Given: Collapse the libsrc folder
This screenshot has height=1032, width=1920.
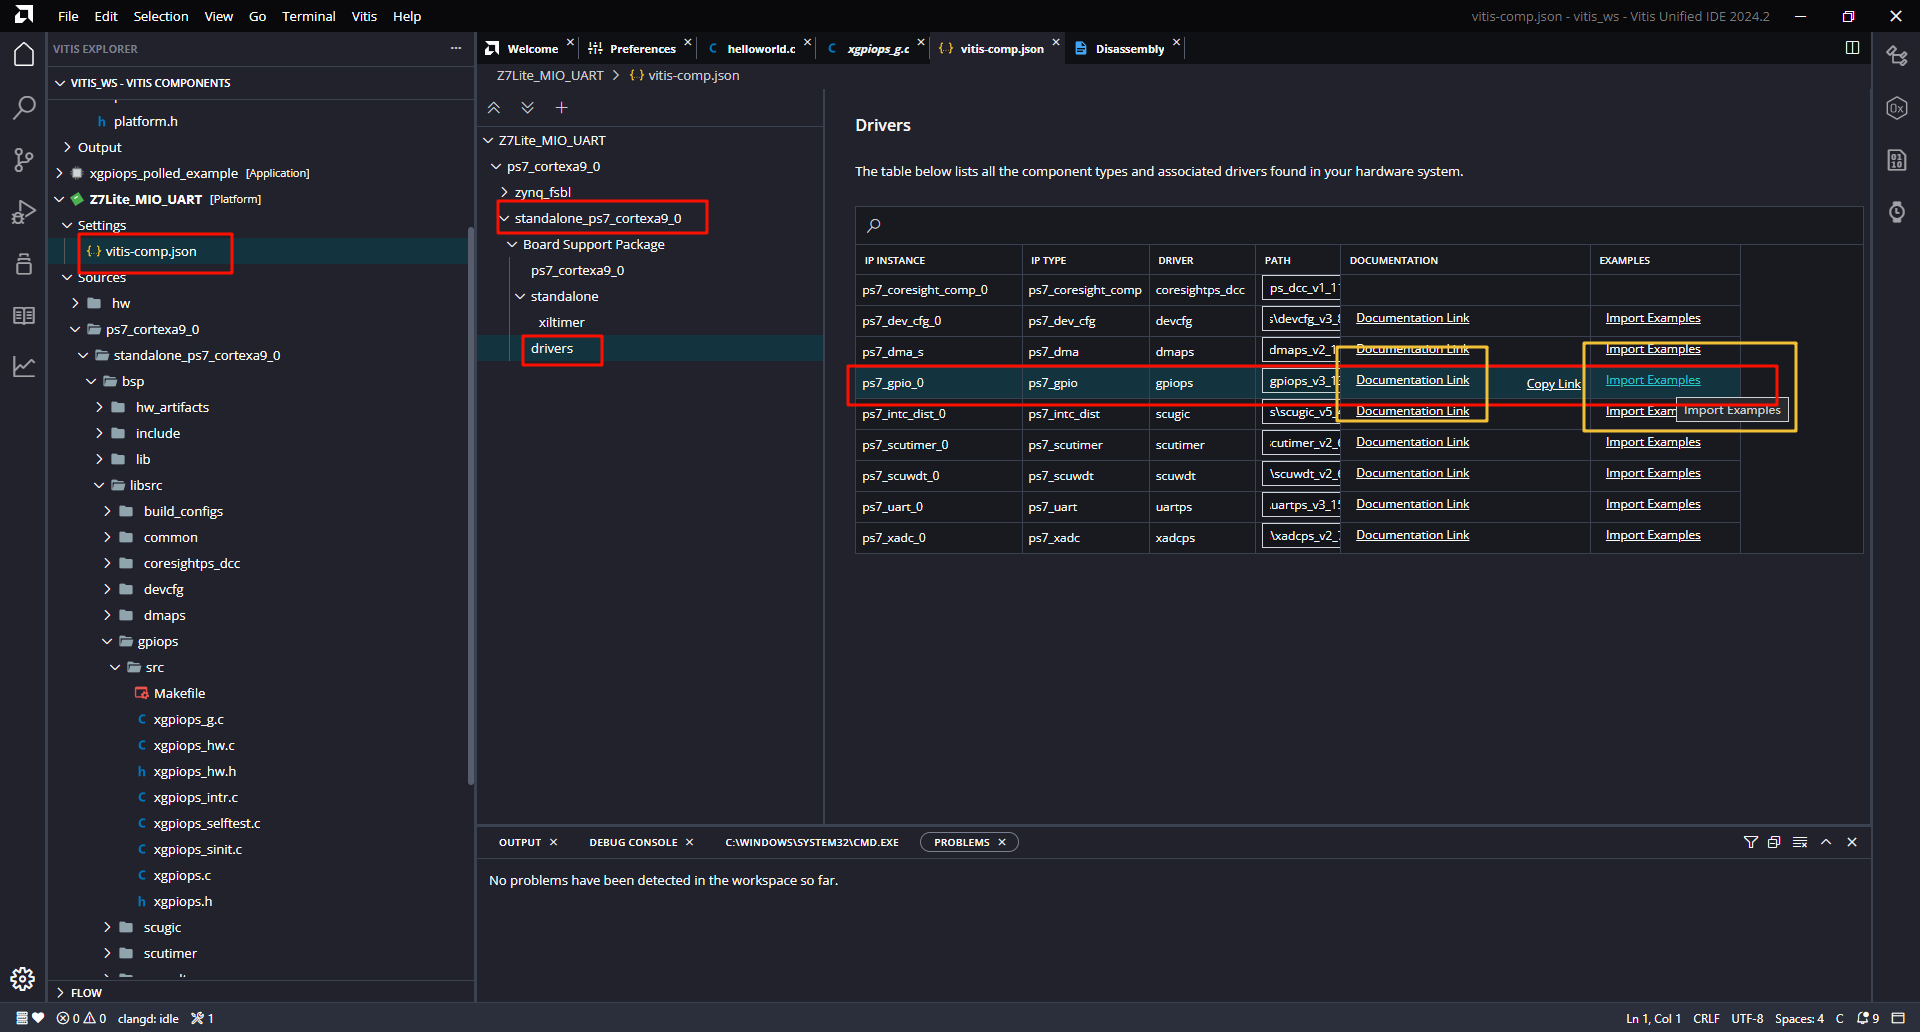Looking at the screenshot, I should click(x=100, y=485).
